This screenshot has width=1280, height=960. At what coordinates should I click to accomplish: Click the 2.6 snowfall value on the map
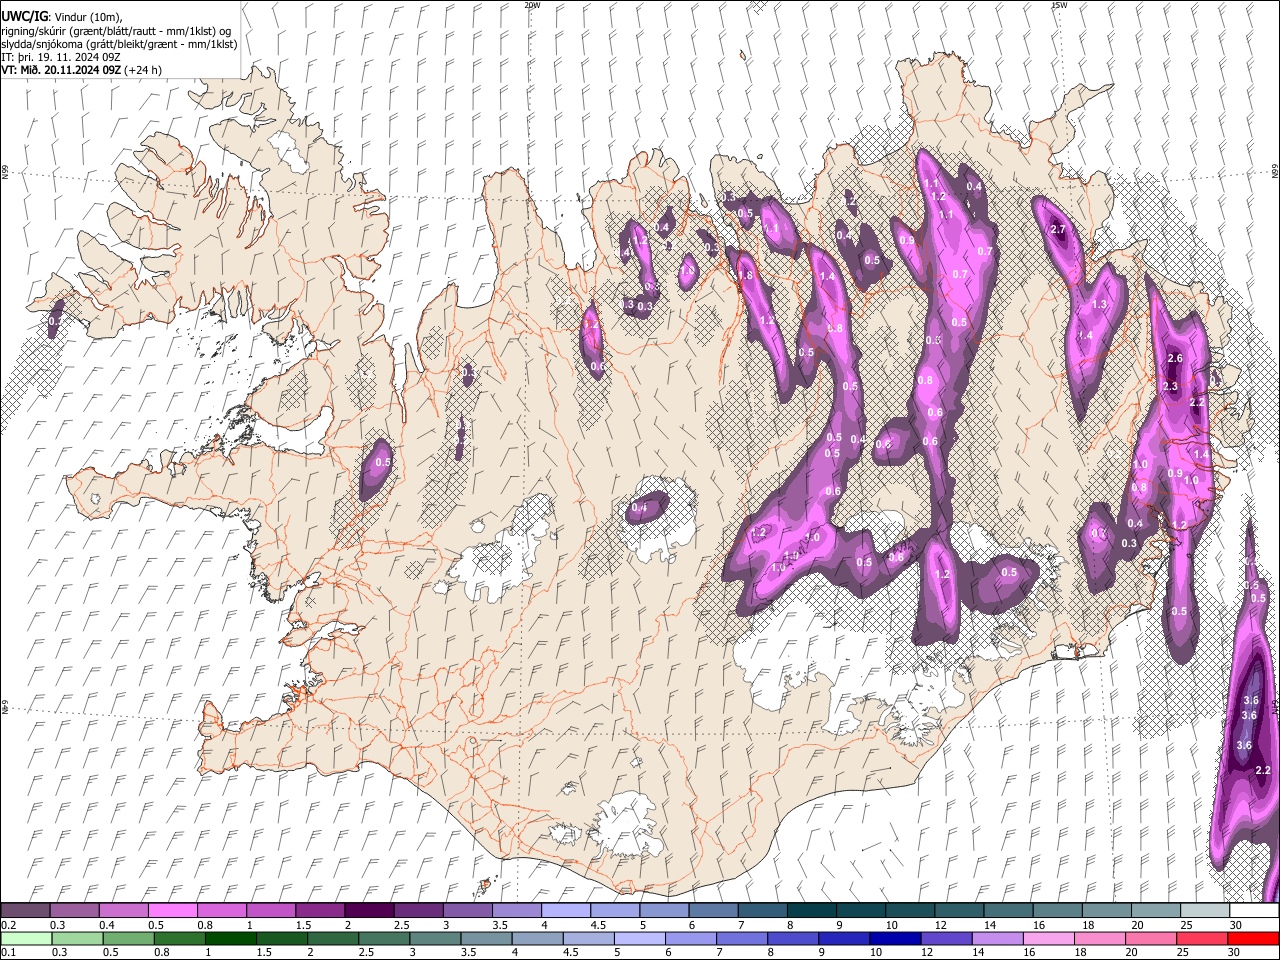pos(1175,358)
